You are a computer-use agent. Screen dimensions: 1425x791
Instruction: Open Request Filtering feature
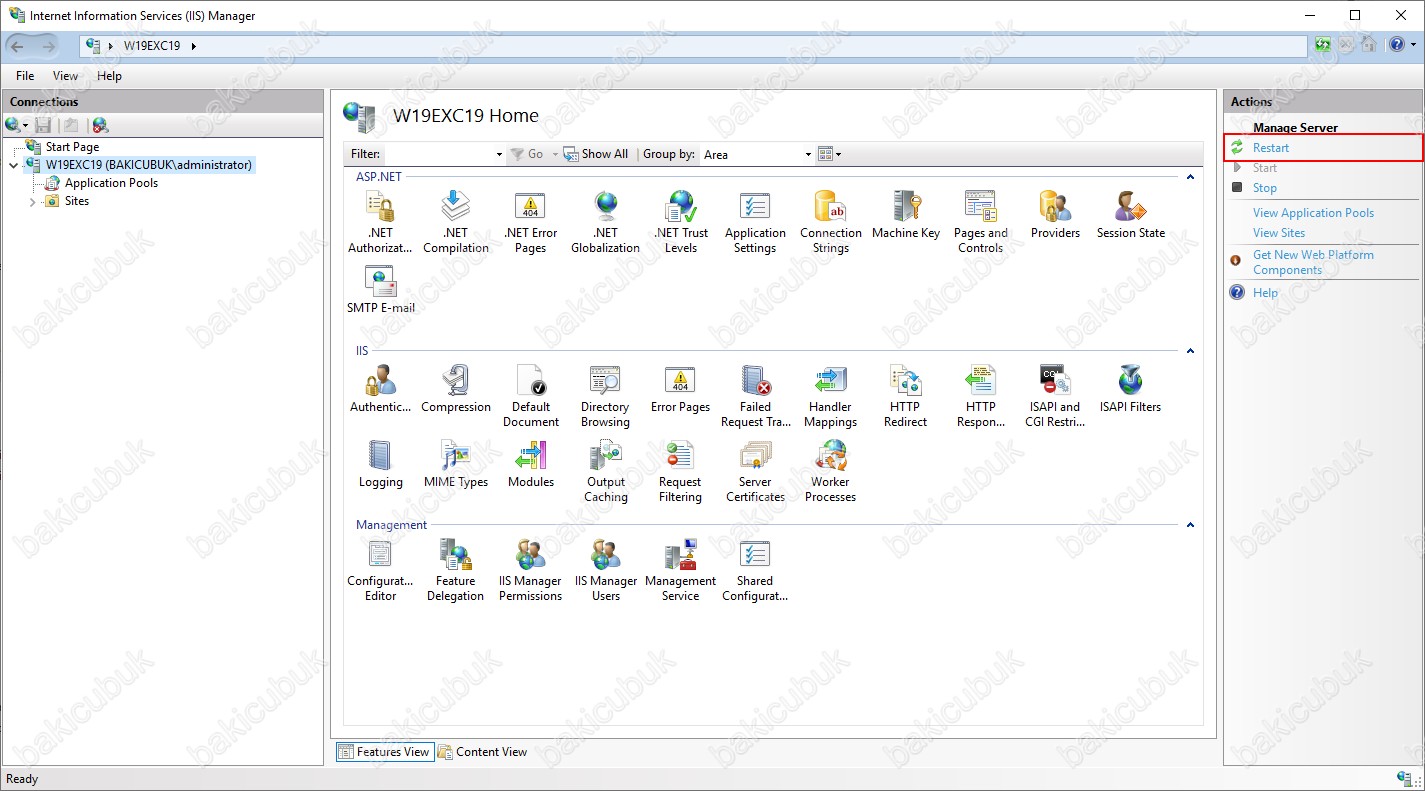[x=680, y=471]
